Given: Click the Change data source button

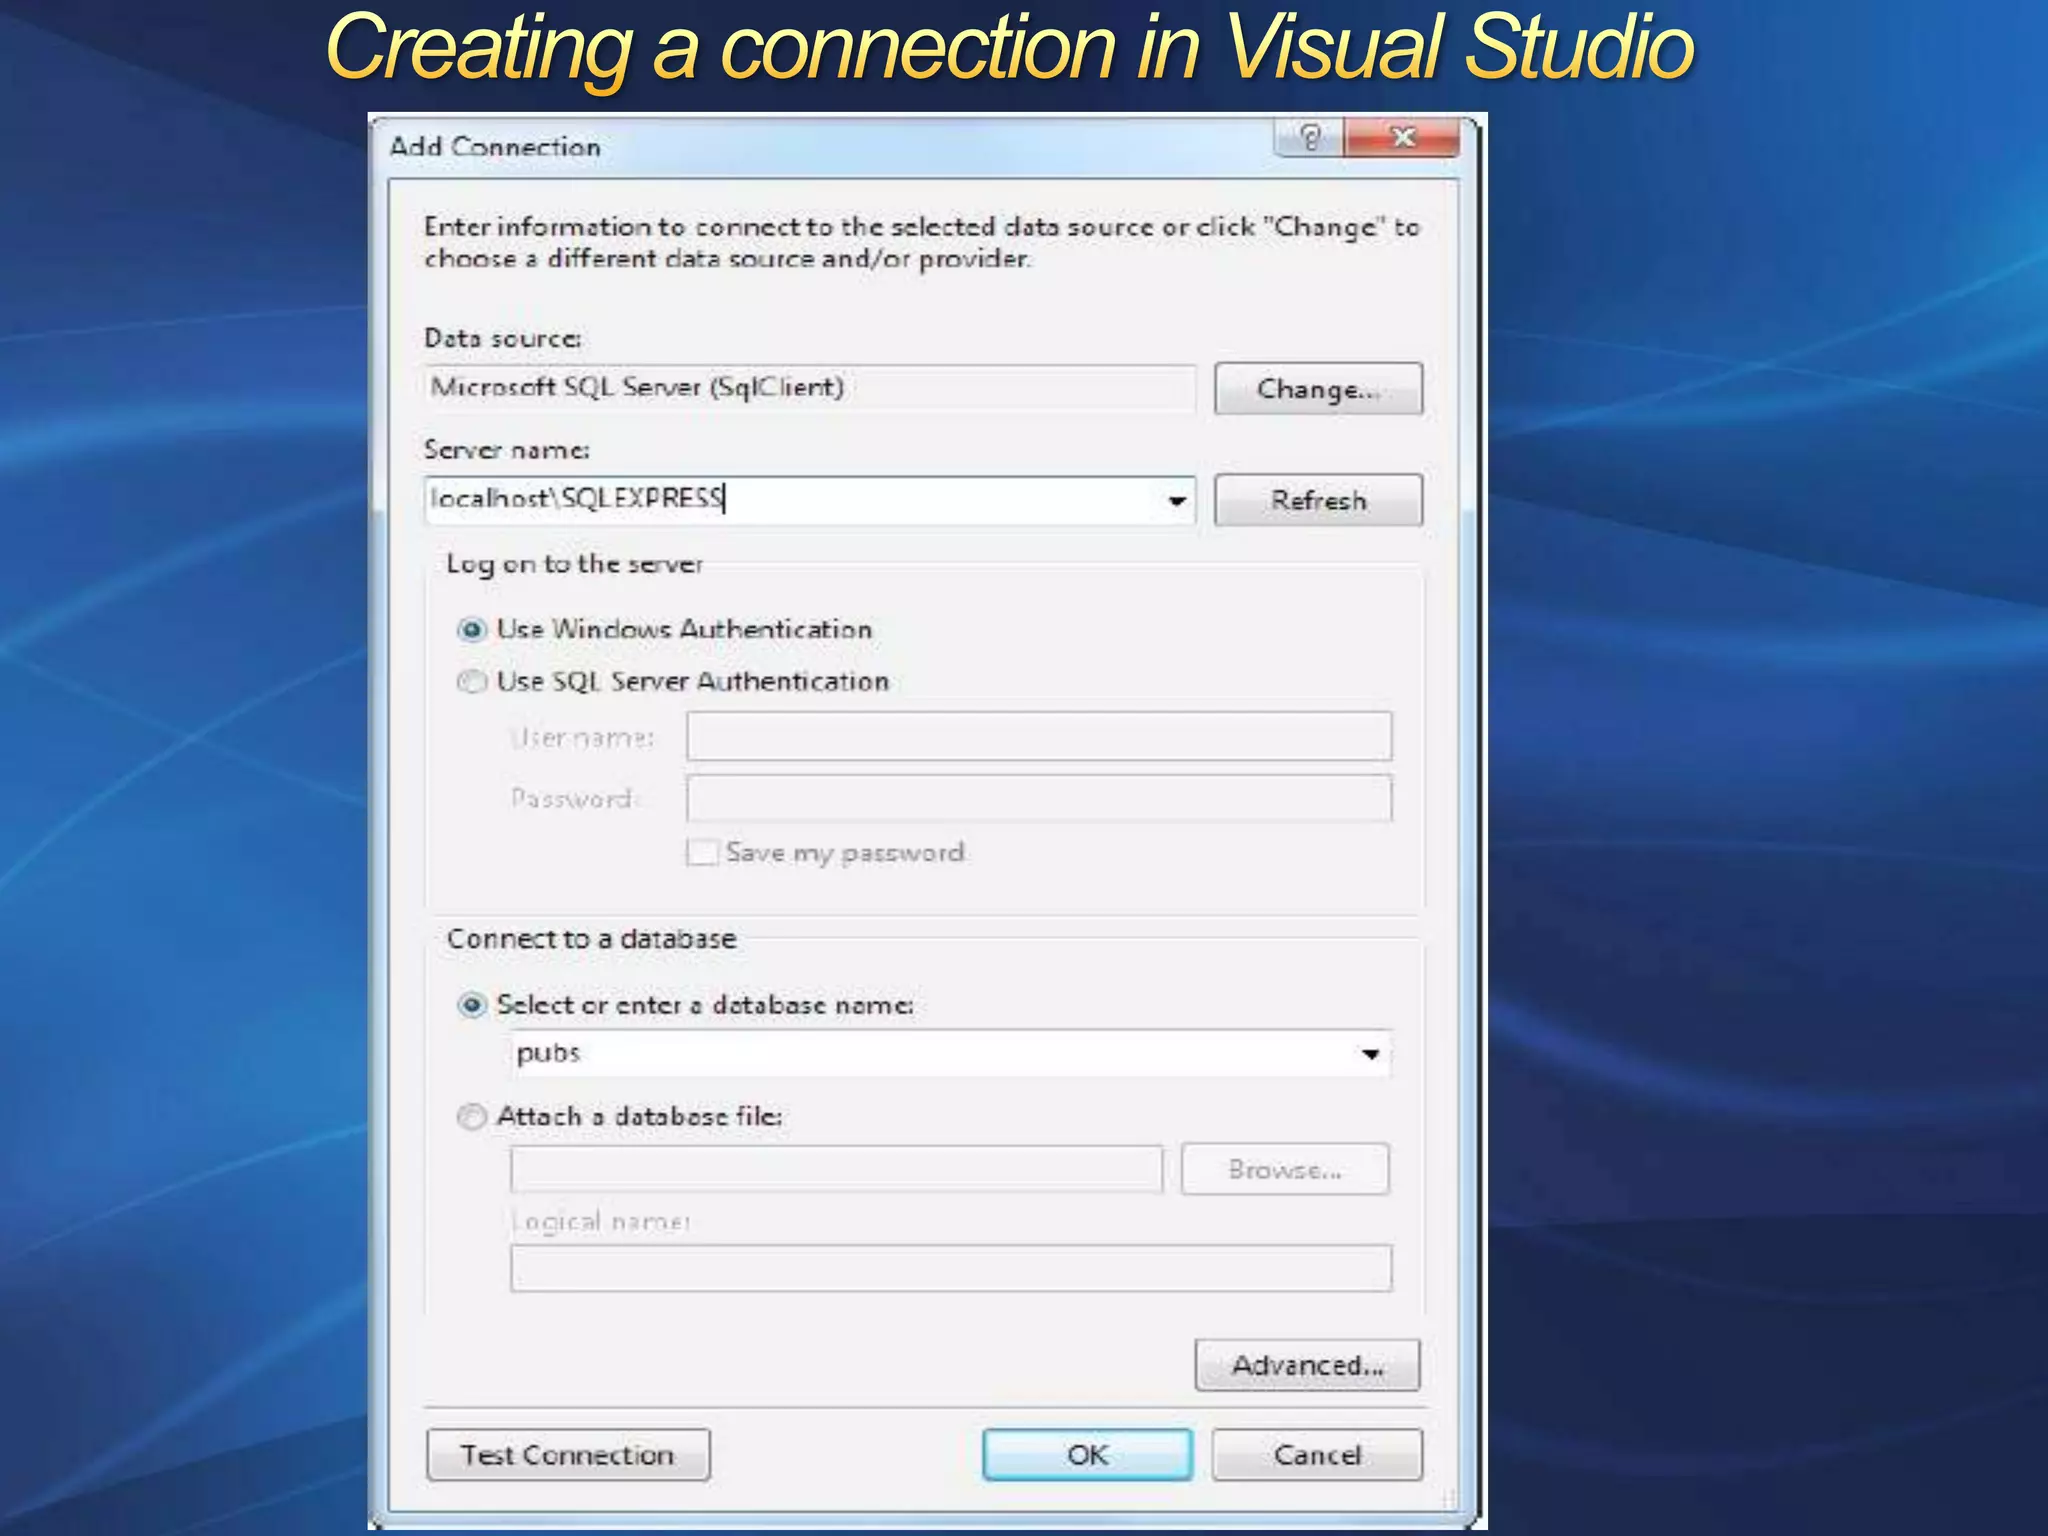Looking at the screenshot, I should point(1317,389).
